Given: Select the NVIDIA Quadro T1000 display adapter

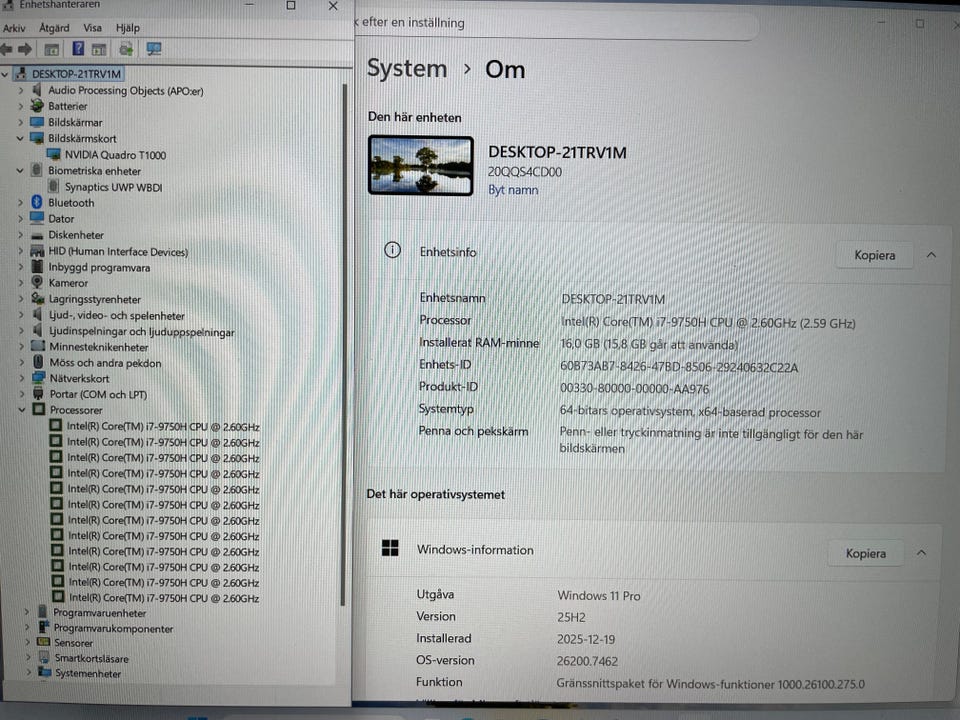Looking at the screenshot, I should pos(115,155).
